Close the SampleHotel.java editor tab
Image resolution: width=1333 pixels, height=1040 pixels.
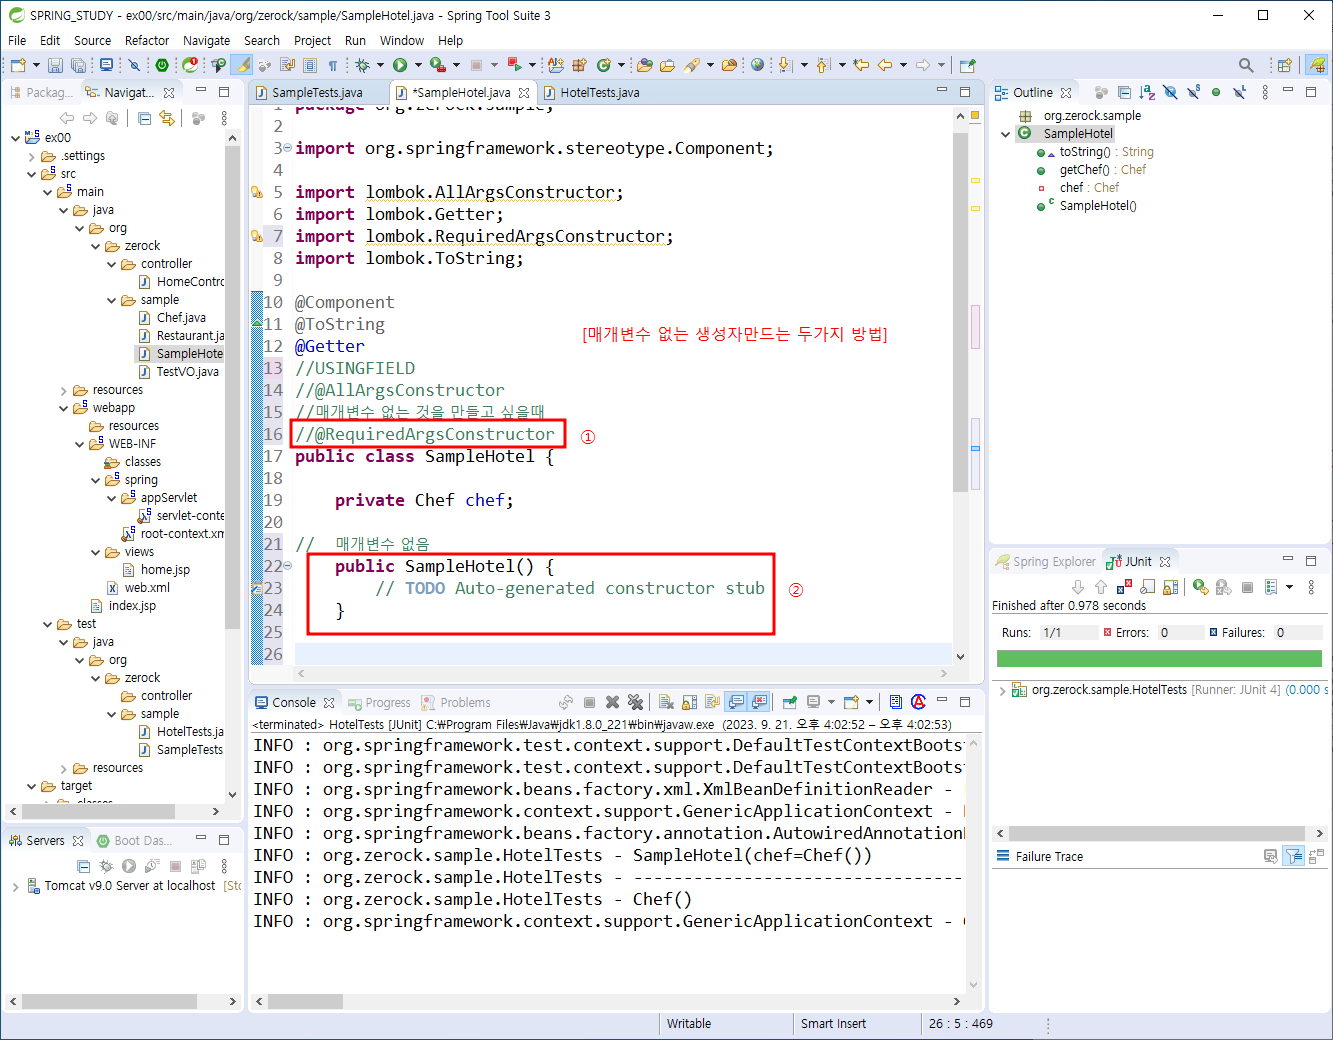pos(524,92)
